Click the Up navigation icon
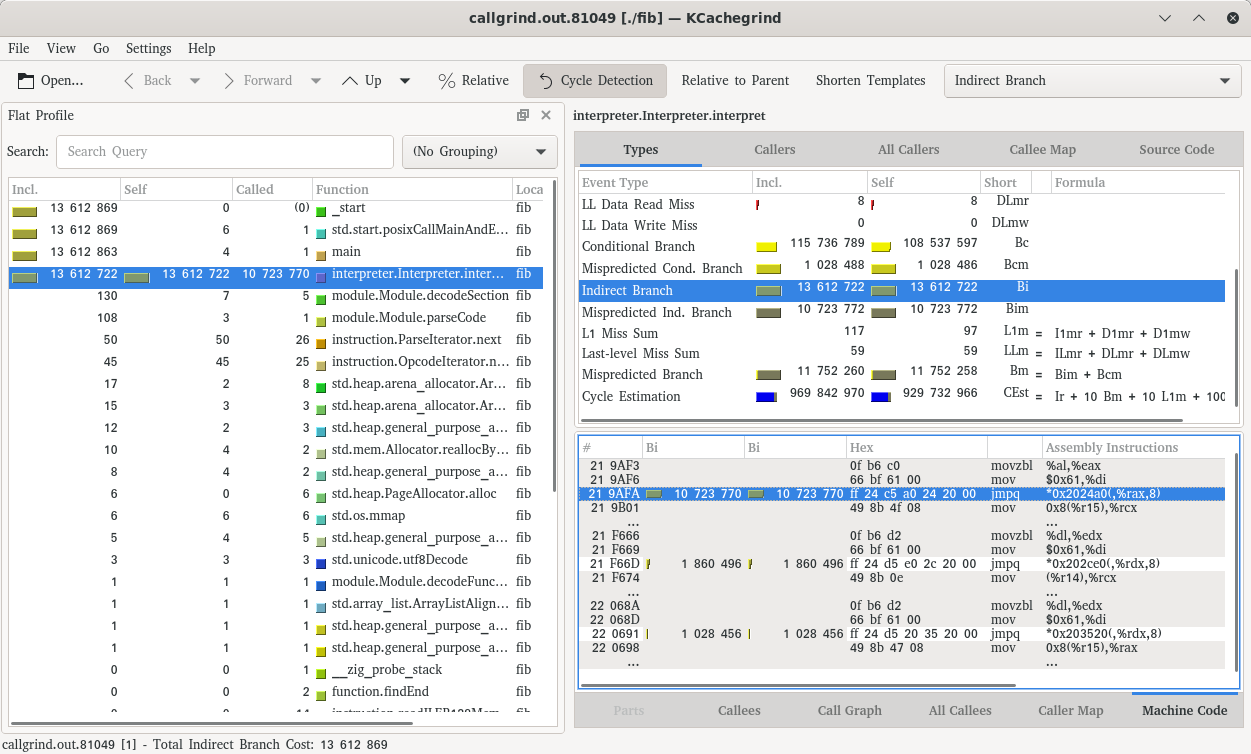Viewport: 1251px width, 754px height. [349, 81]
